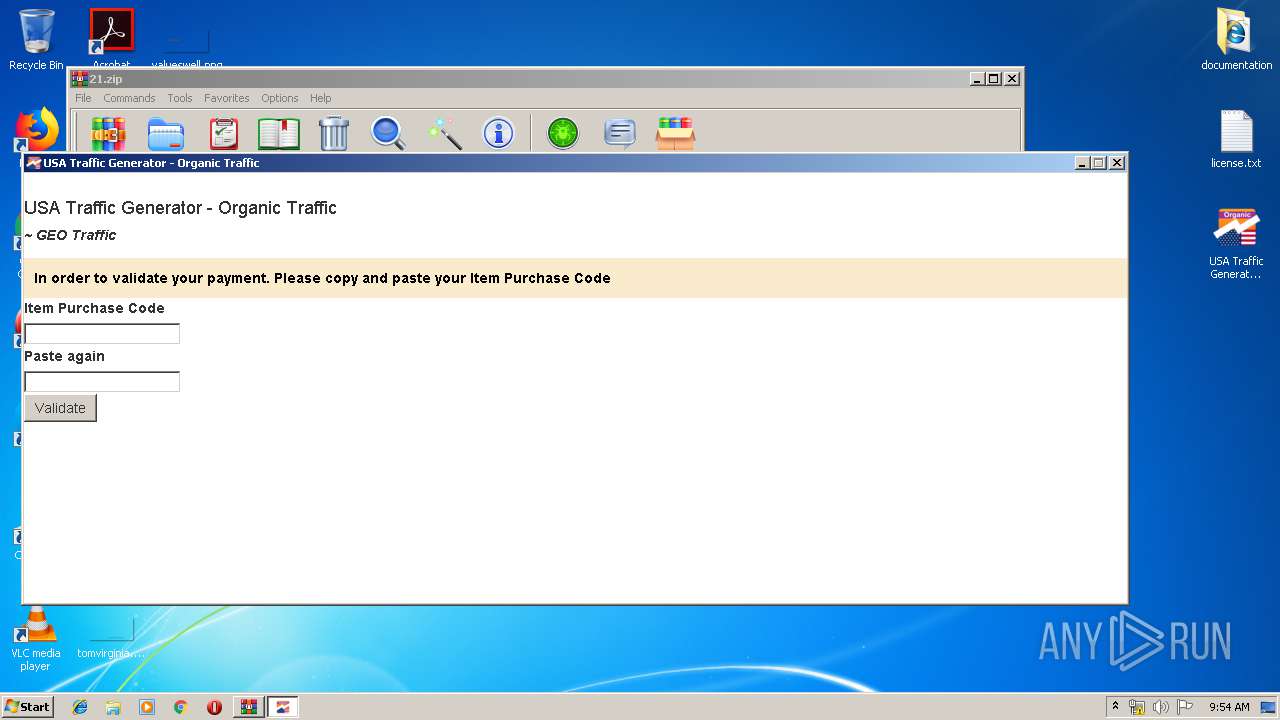Click the Extract To folder icon in WinRAR

[166, 133]
